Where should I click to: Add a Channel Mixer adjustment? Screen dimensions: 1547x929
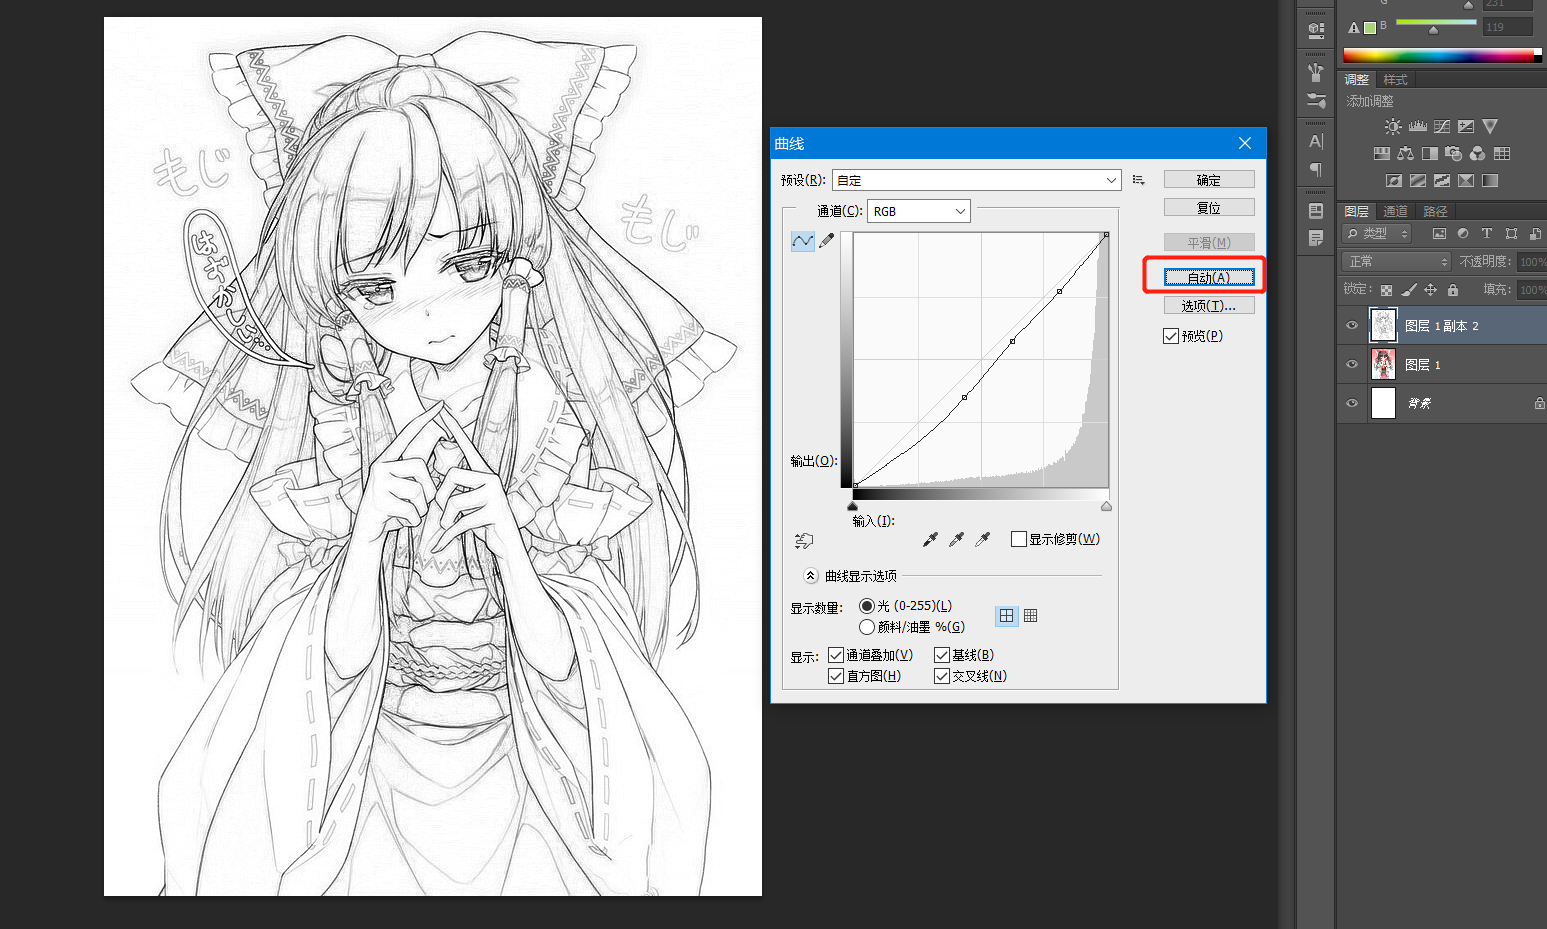(1477, 153)
